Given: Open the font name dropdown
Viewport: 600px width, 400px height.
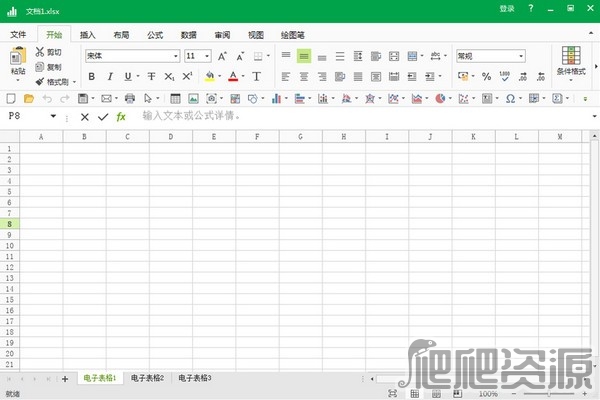Looking at the screenshot, I should pos(176,56).
